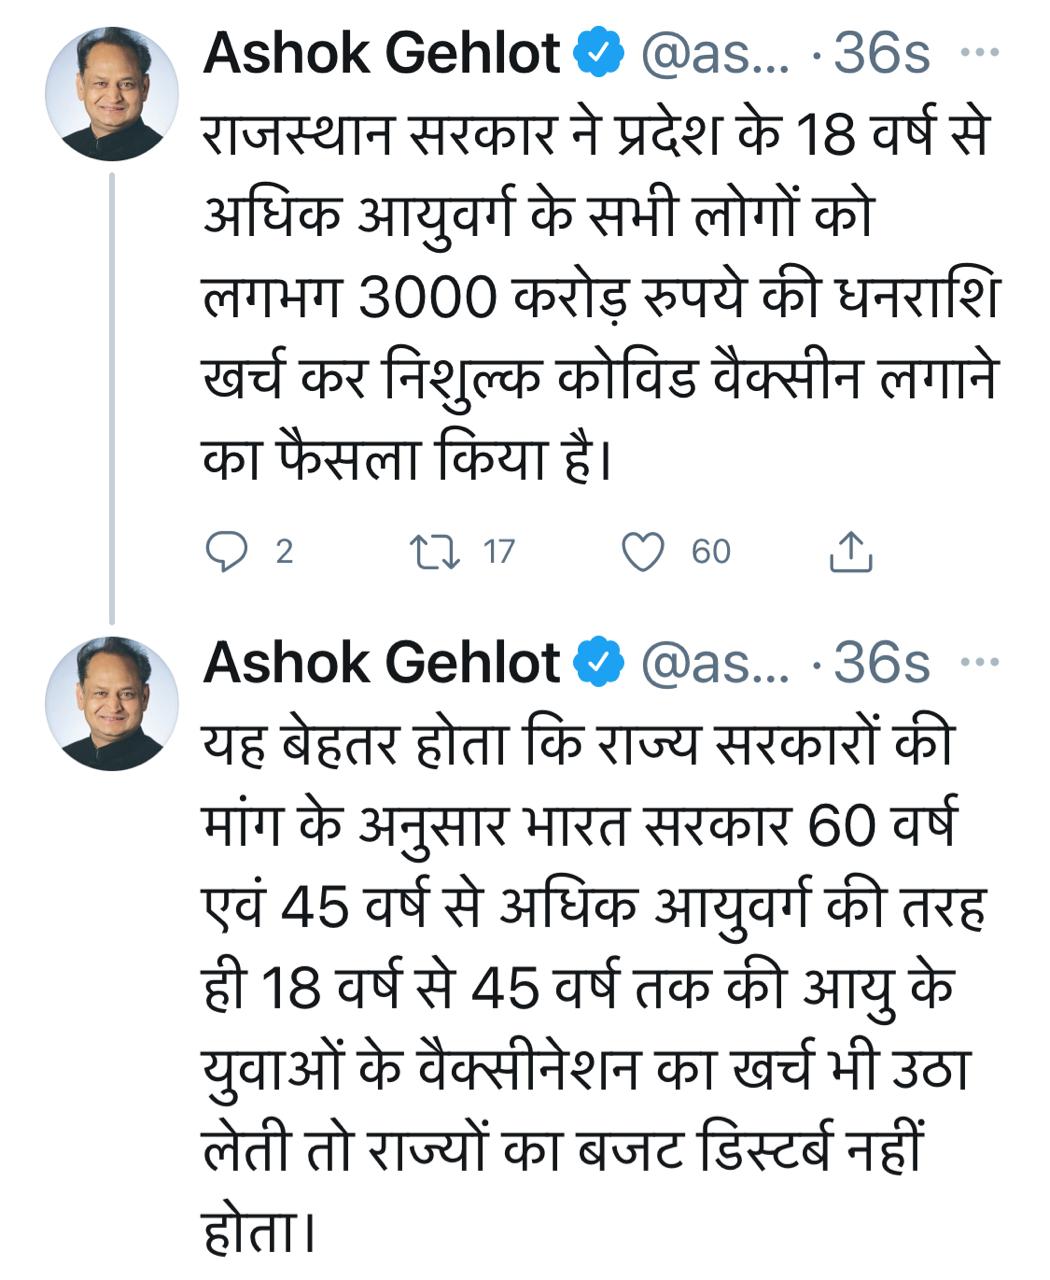Like the first tweet with heart icon
Screen dimensions: 1050x1280
(x=644, y=551)
